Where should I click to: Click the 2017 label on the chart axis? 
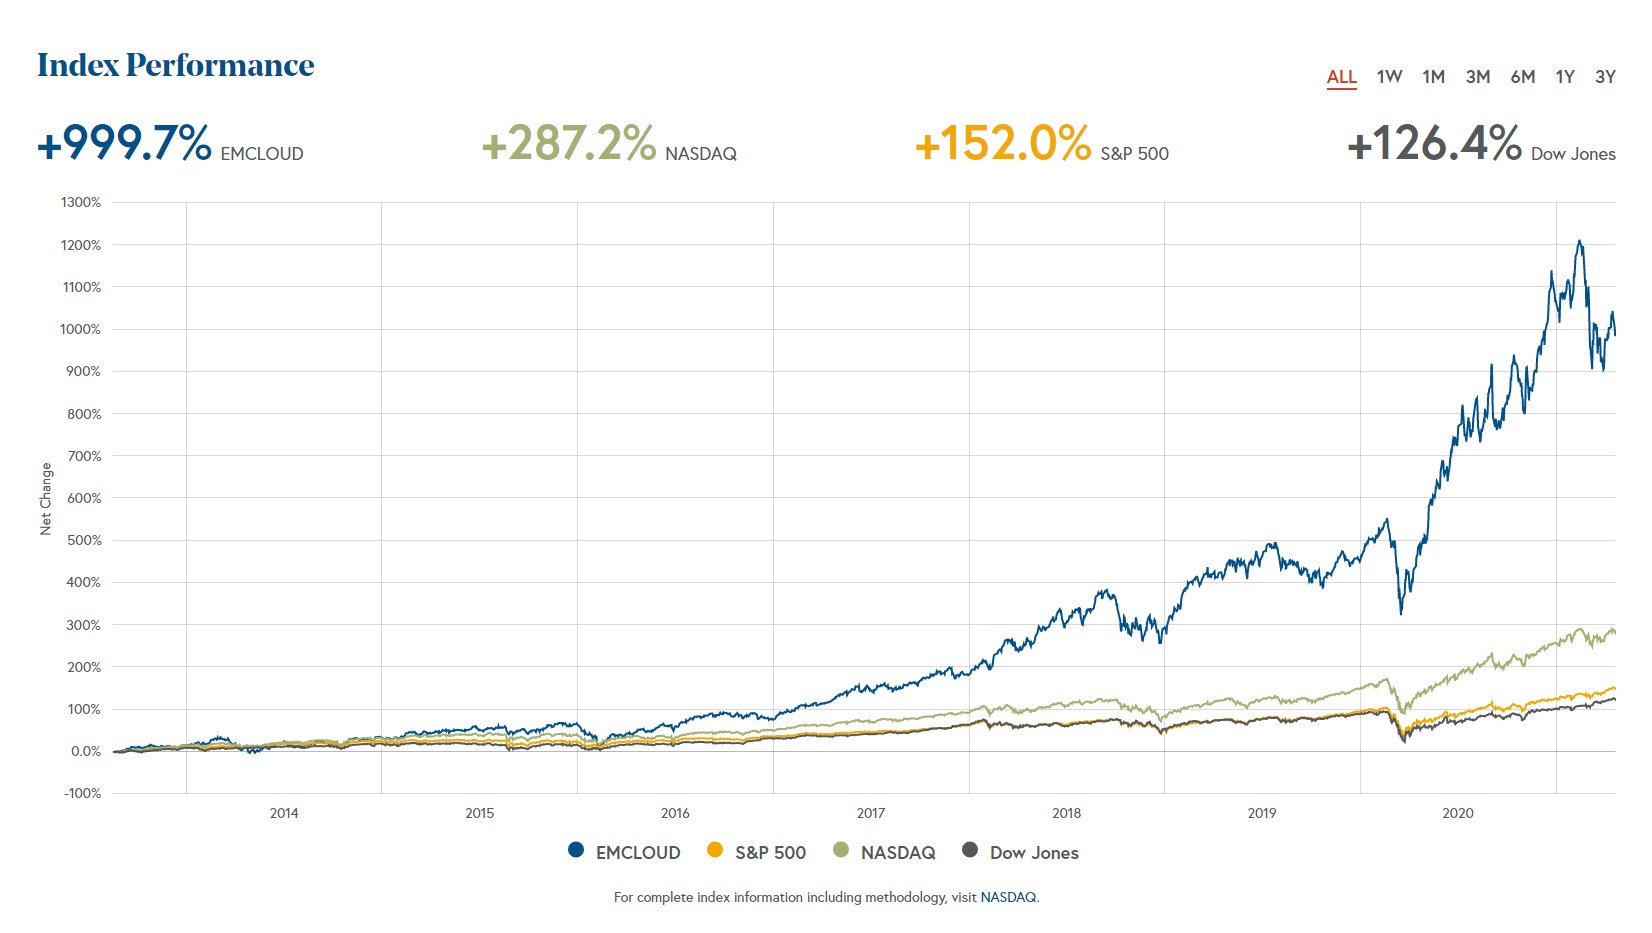[871, 813]
